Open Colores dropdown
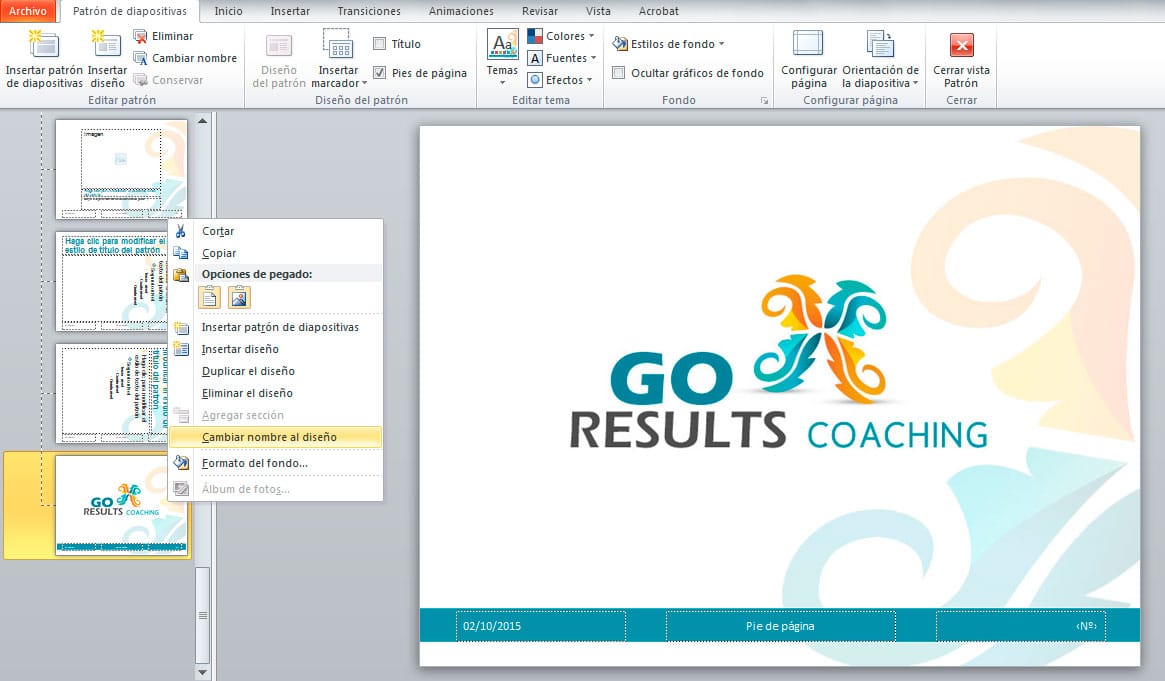 point(561,36)
